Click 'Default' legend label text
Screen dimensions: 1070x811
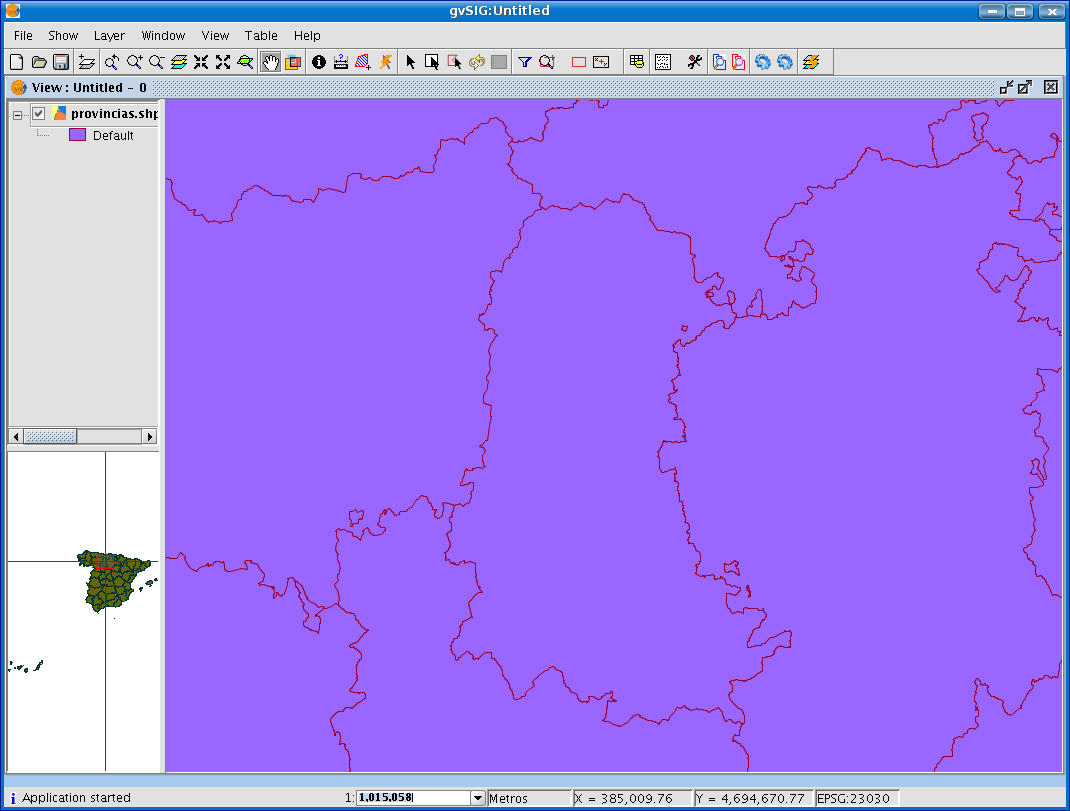click(x=113, y=136)
